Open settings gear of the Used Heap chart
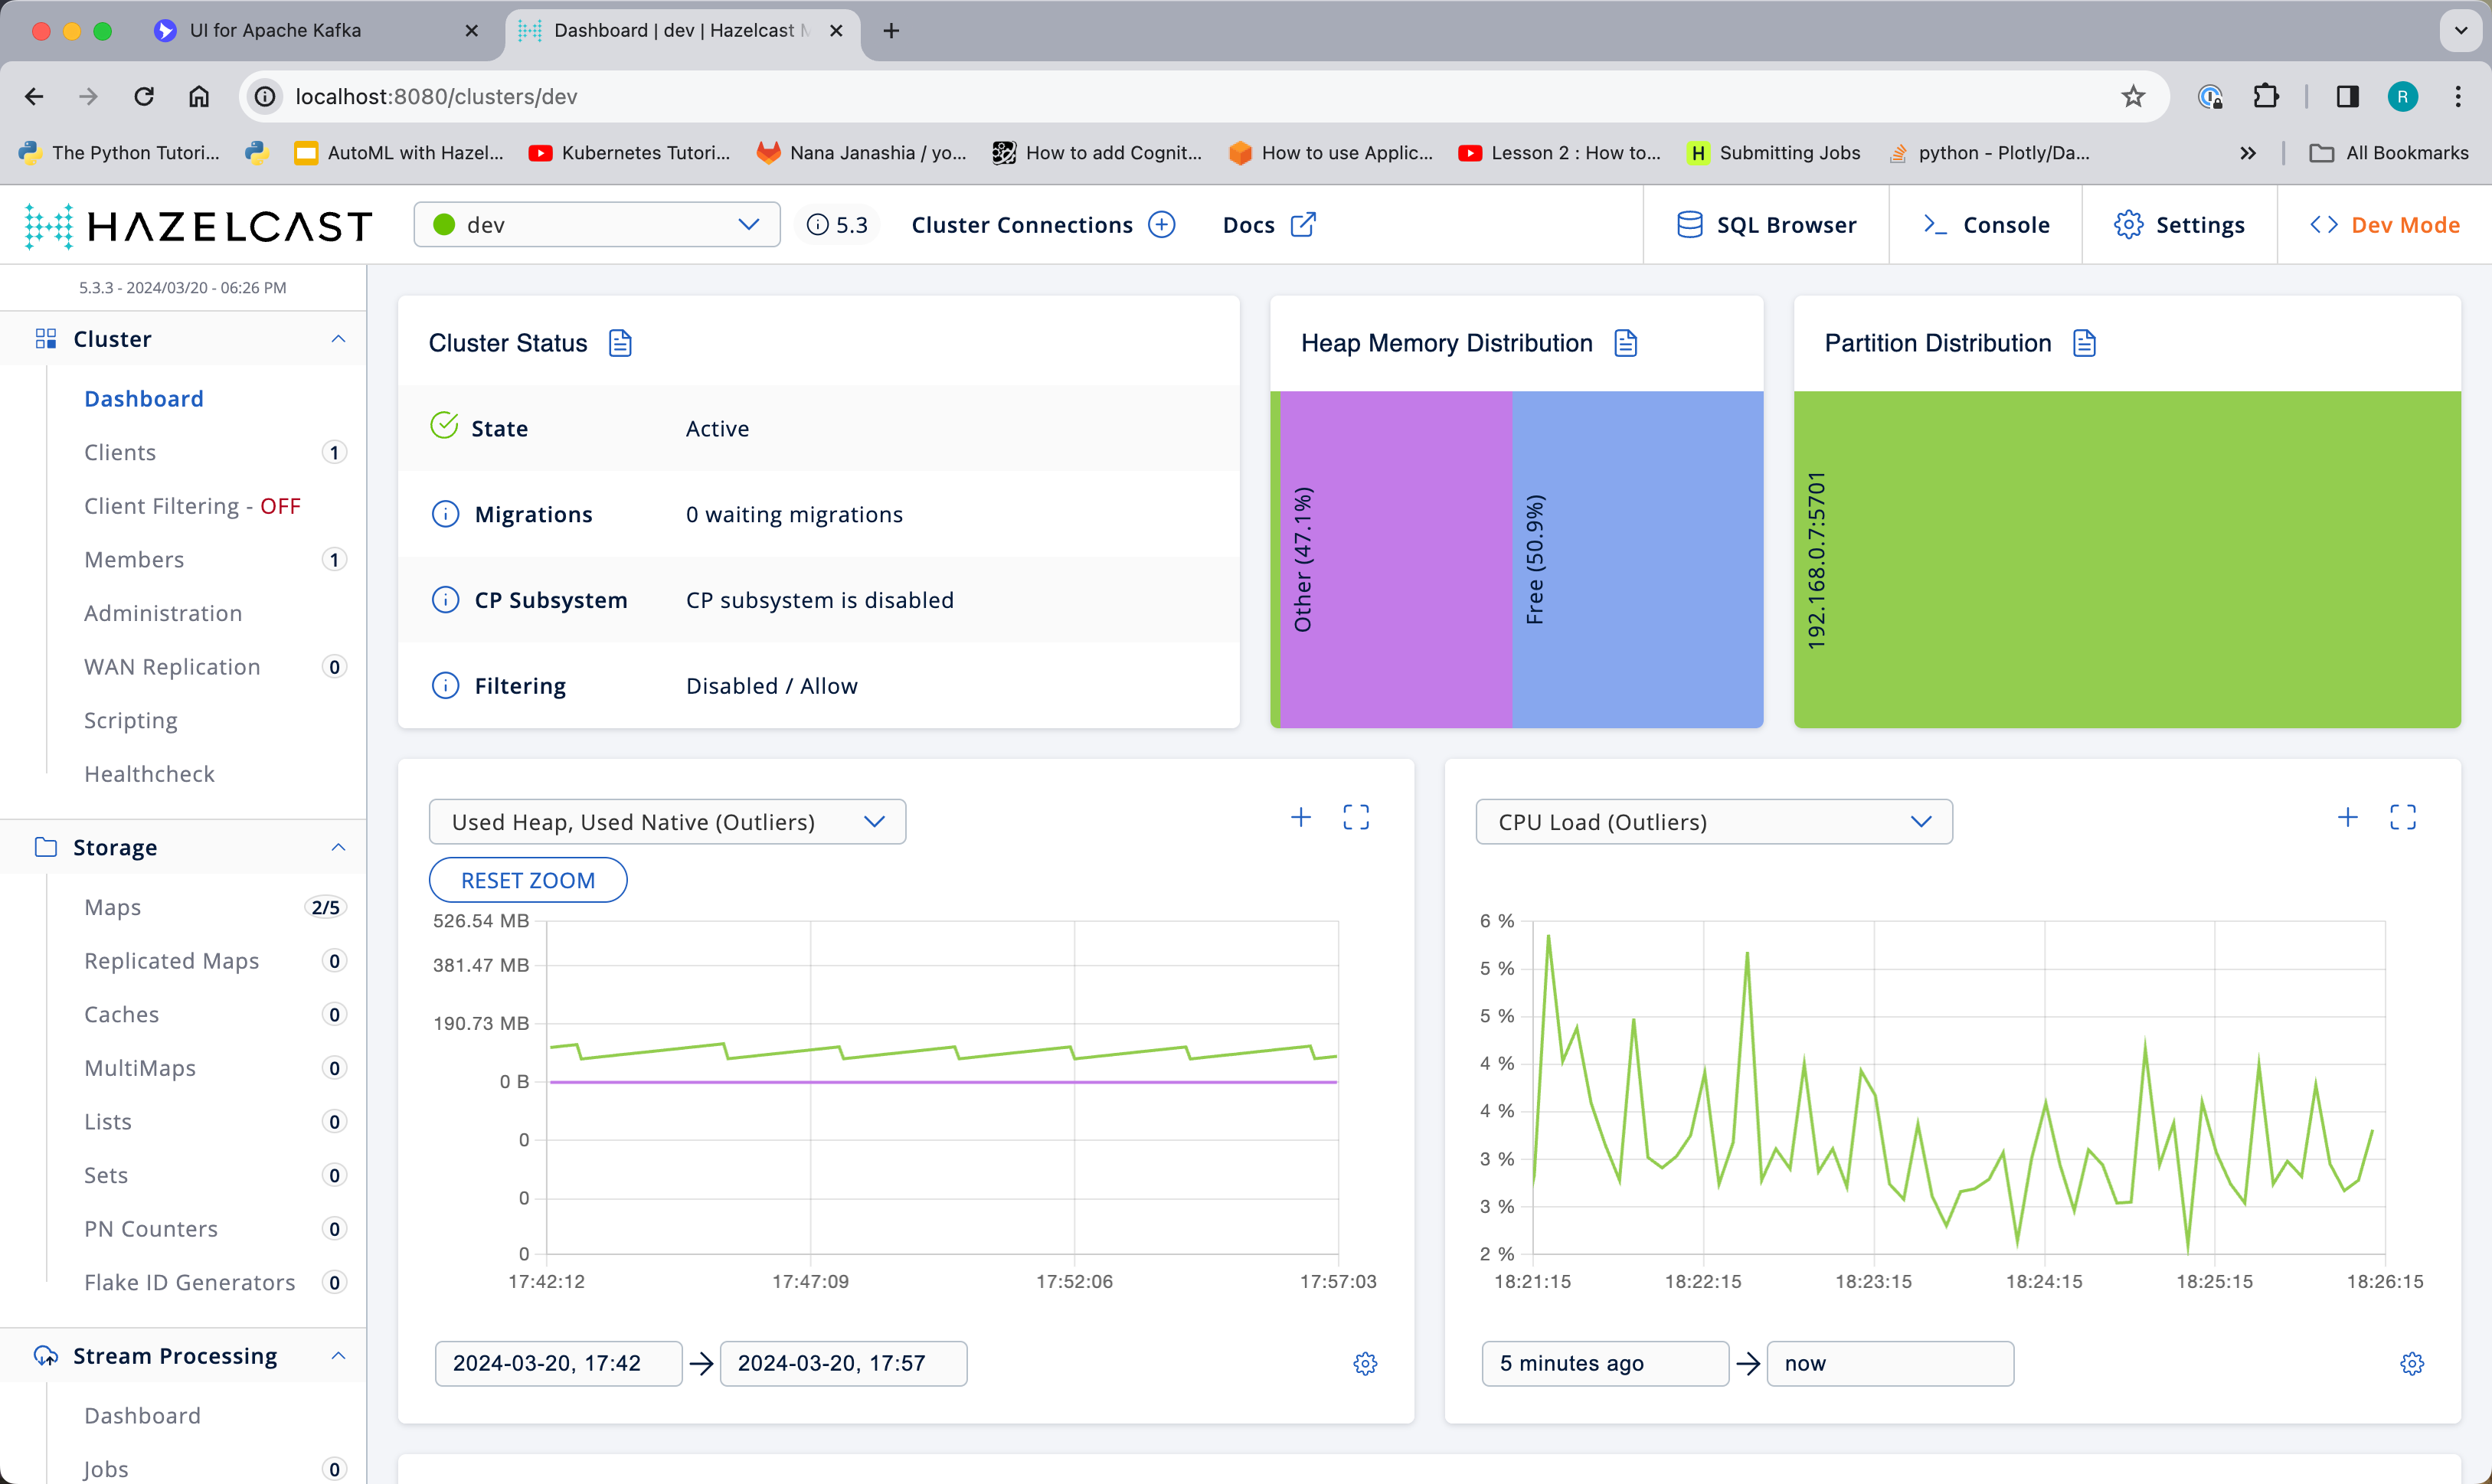 pyautogui.click(x=1365, y=1363)
